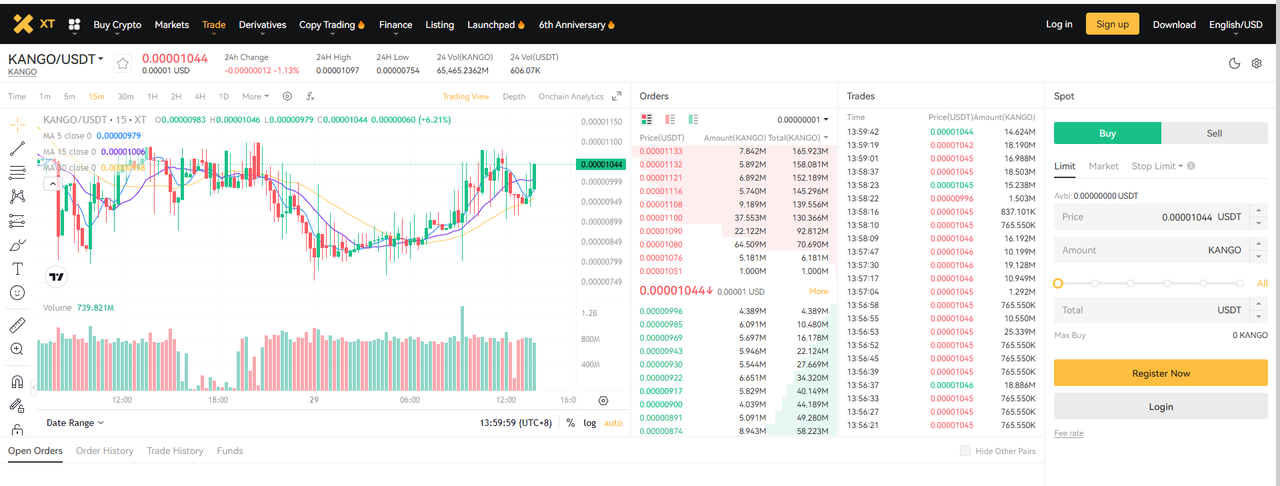This screenshot has height=486, width=1280.
Task: Select the ruler measure tool
Action: 17,325
